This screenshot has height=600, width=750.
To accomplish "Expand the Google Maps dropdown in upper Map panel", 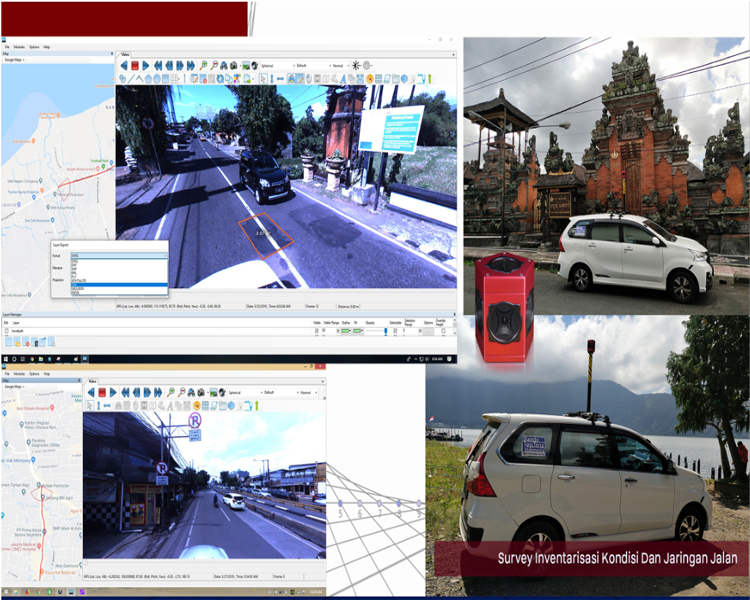I will coord(24,61).
